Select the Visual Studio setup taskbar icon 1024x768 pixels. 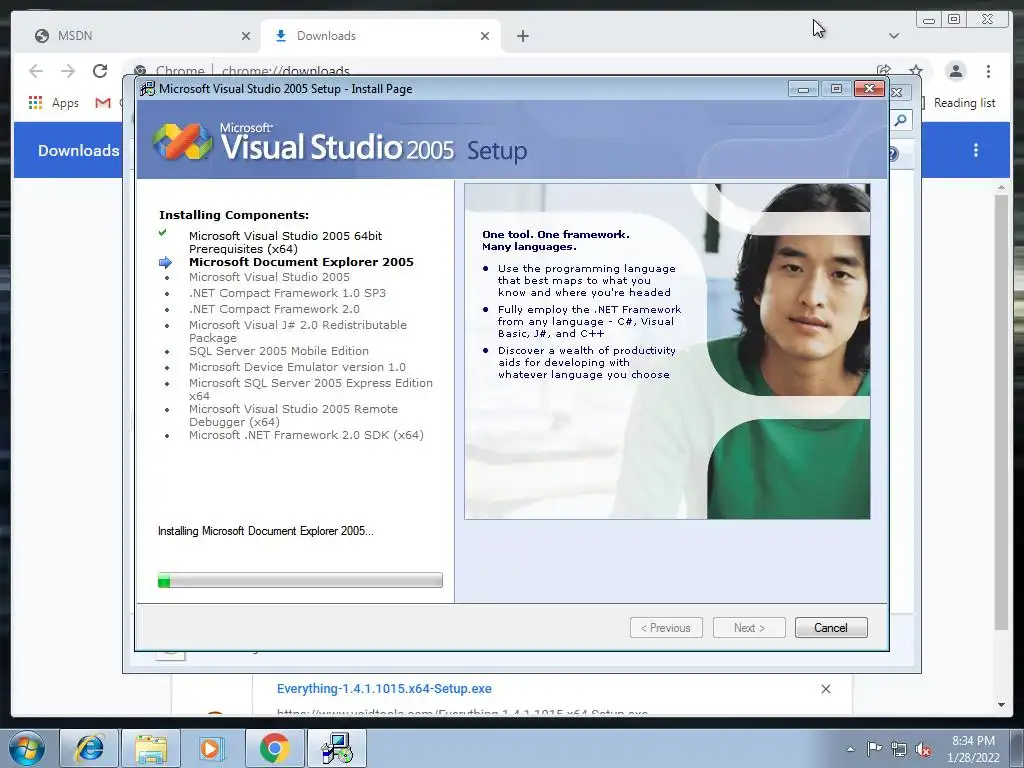point(337,748)
